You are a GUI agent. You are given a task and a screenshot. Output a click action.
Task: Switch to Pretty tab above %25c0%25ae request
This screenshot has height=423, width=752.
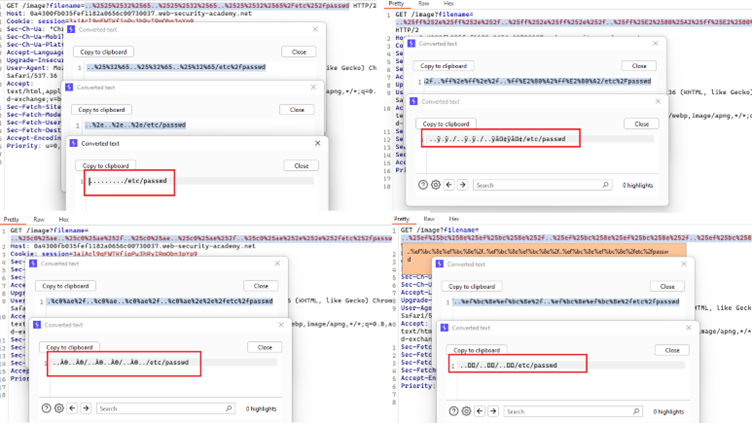tap(12, 219)
